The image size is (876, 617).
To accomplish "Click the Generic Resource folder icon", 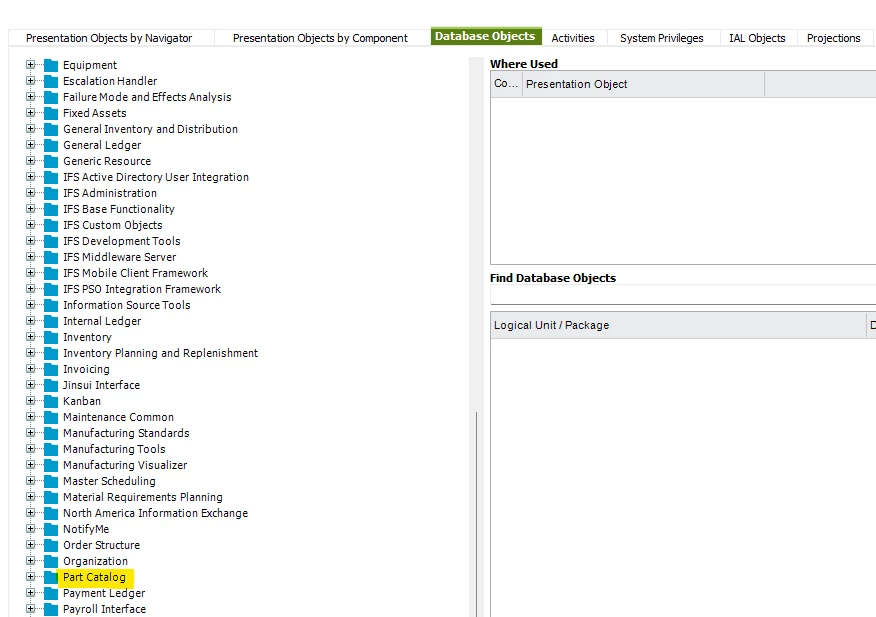I will pyautogui.click(x=51, y=161).
